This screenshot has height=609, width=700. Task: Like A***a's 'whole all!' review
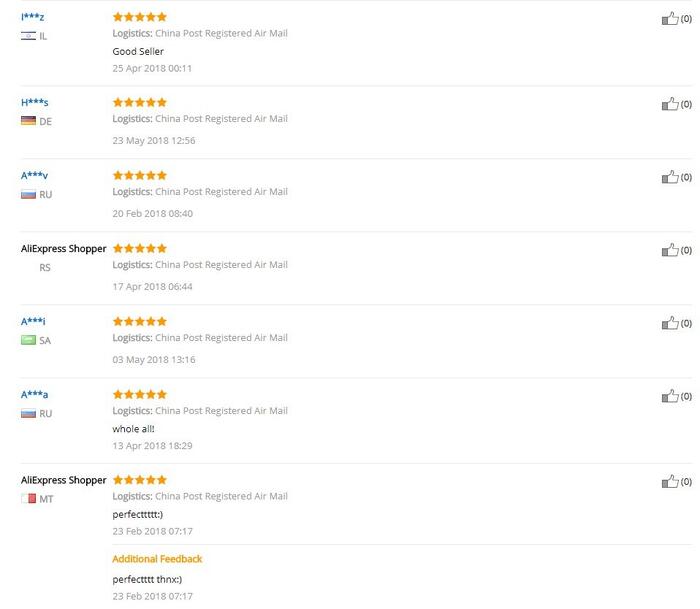tap(670, 396)
